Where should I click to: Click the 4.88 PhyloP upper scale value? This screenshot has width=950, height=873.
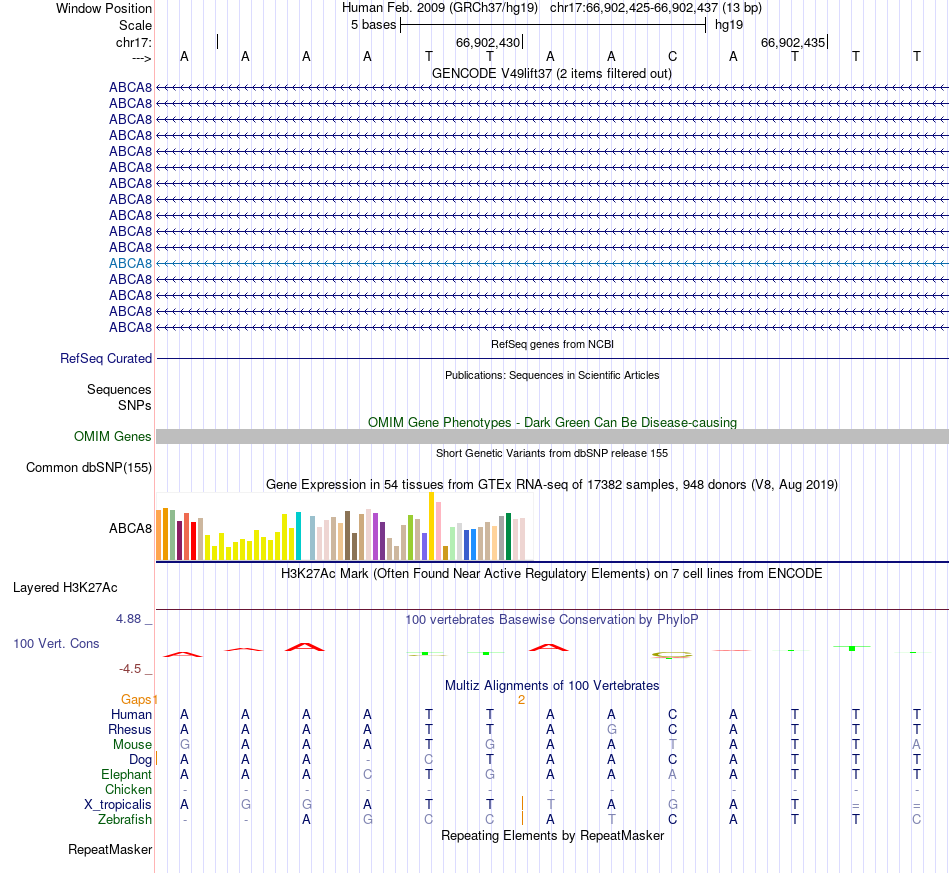pyautogui.click(x=128, y=619)
